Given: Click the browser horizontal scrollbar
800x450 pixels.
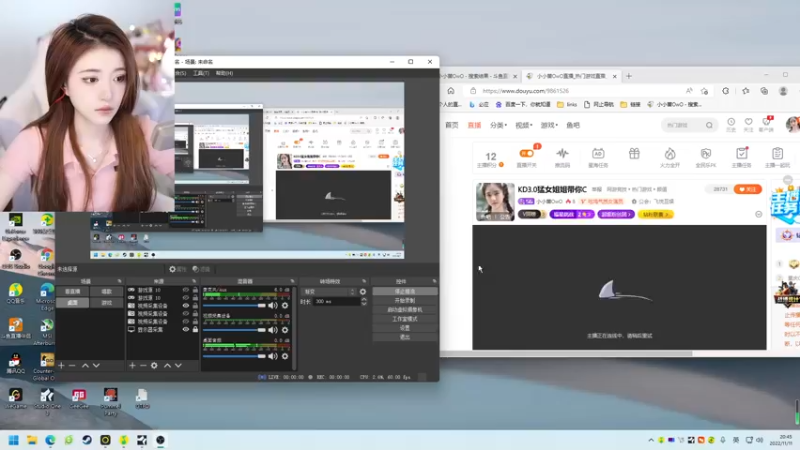Looking at the screenshot, I should (x=566, y=354).
